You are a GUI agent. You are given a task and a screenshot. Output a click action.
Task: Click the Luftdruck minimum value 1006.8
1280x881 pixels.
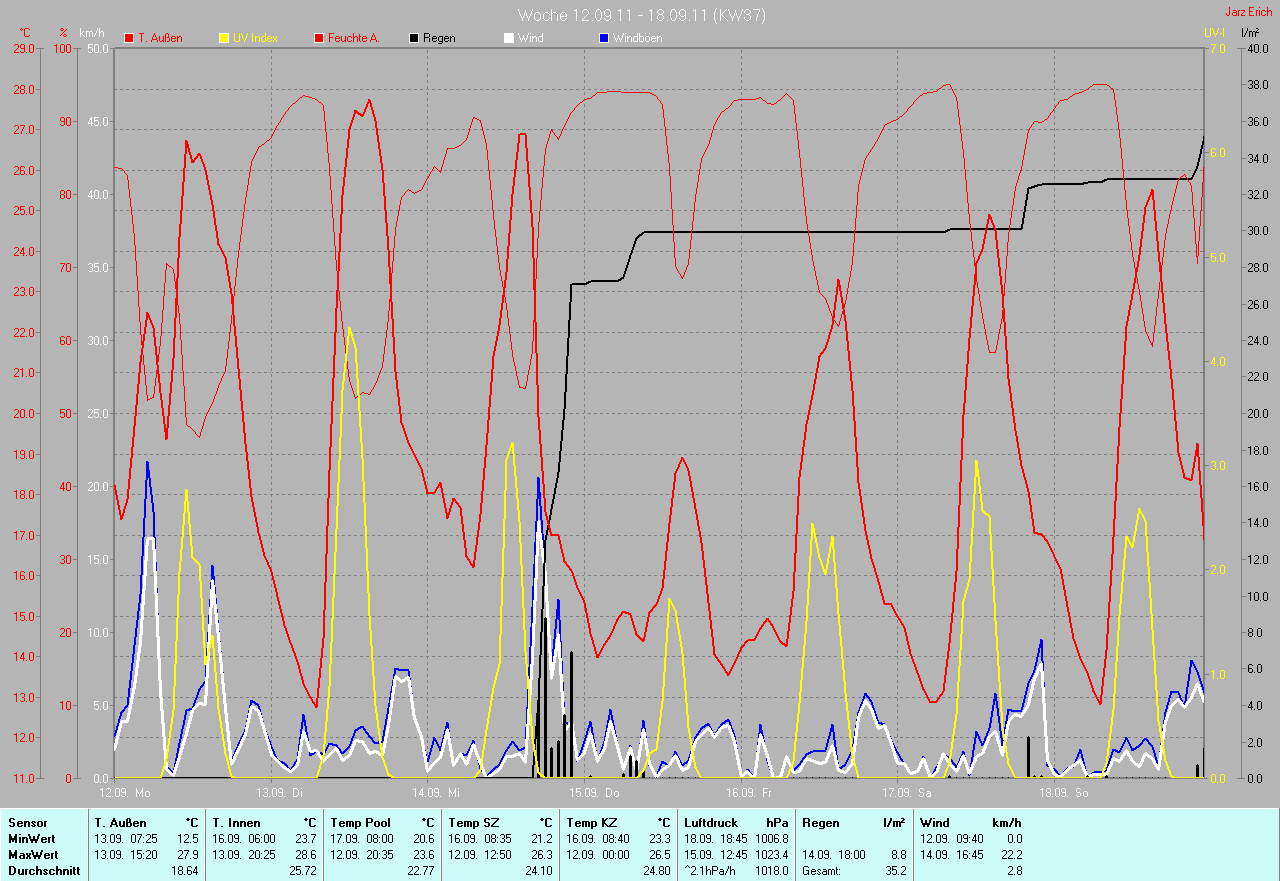771,838
